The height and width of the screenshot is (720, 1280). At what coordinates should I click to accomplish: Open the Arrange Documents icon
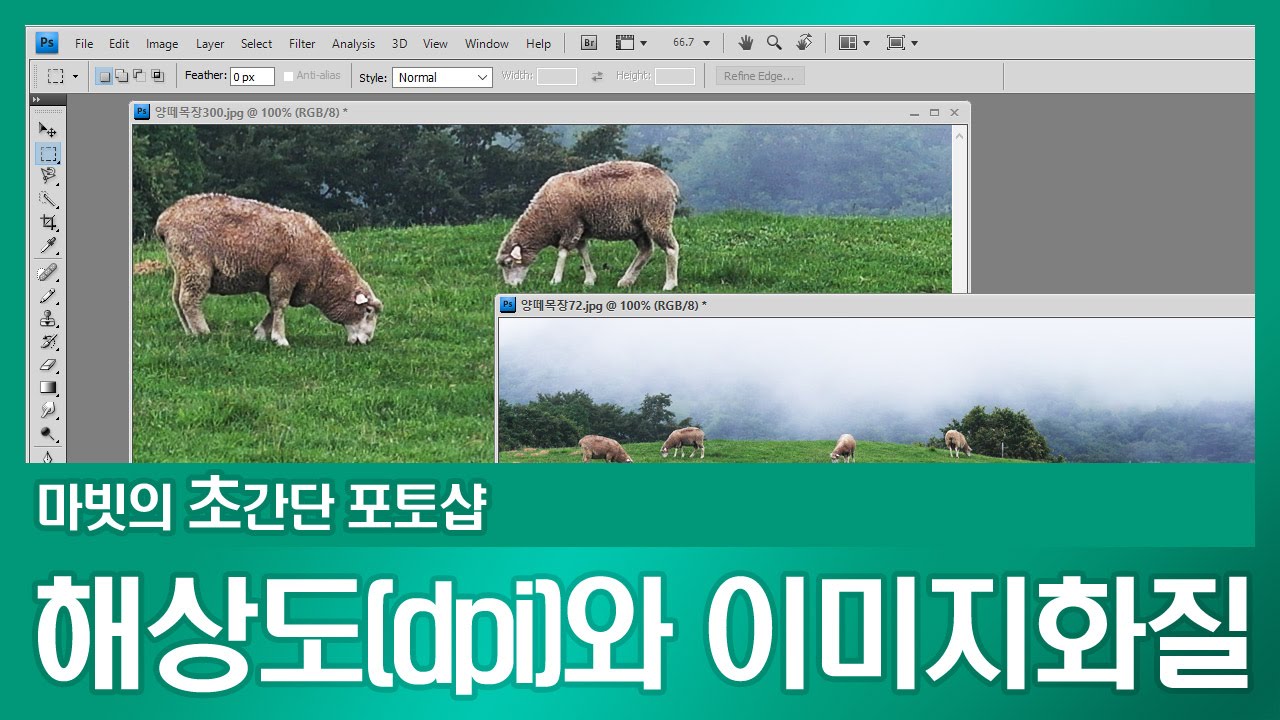[848, 43]
